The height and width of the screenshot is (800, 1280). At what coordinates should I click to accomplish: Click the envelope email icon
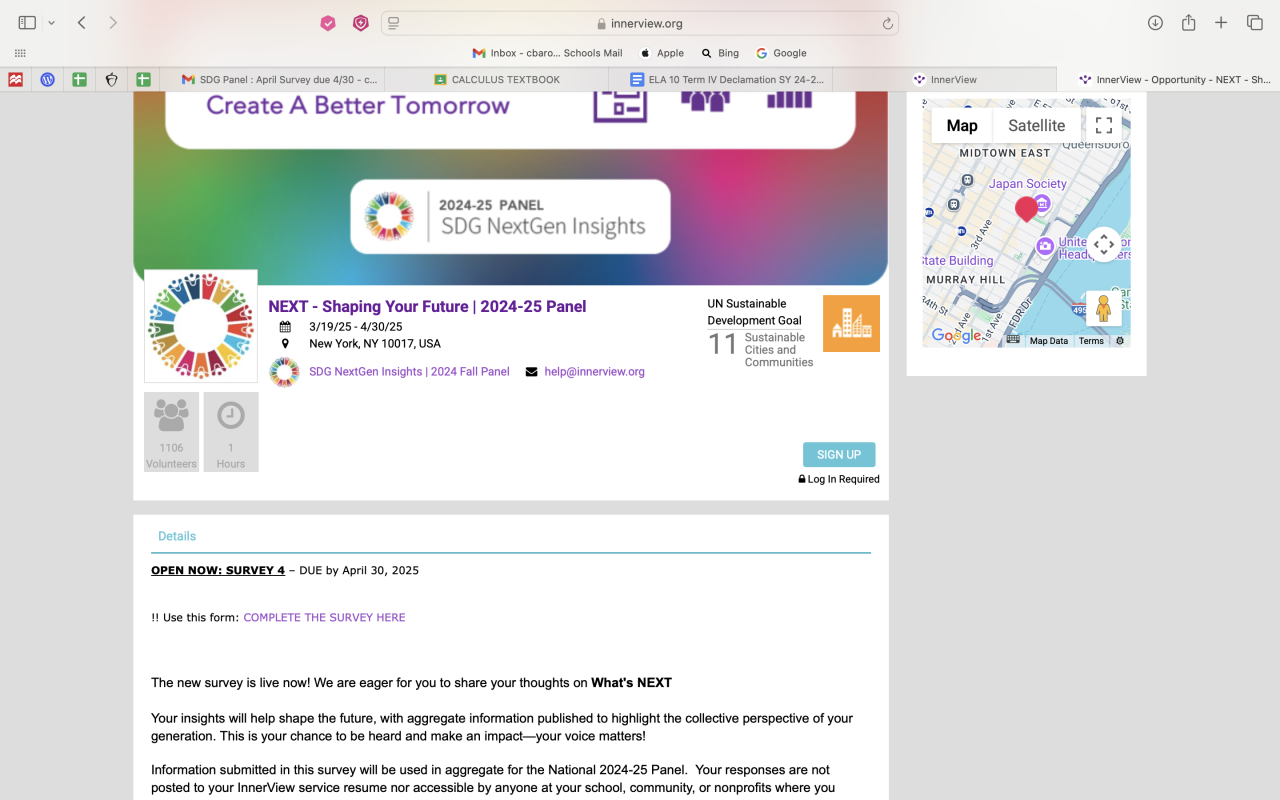point(531,372)
